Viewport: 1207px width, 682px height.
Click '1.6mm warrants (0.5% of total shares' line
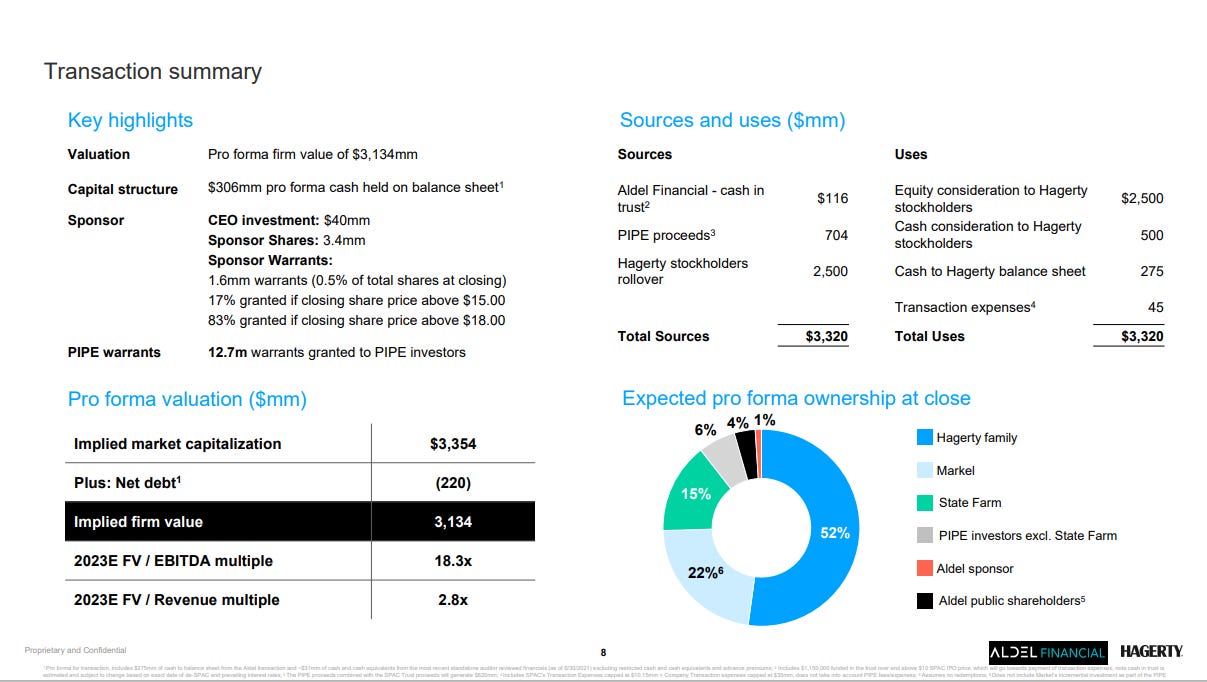coord(357,281)
